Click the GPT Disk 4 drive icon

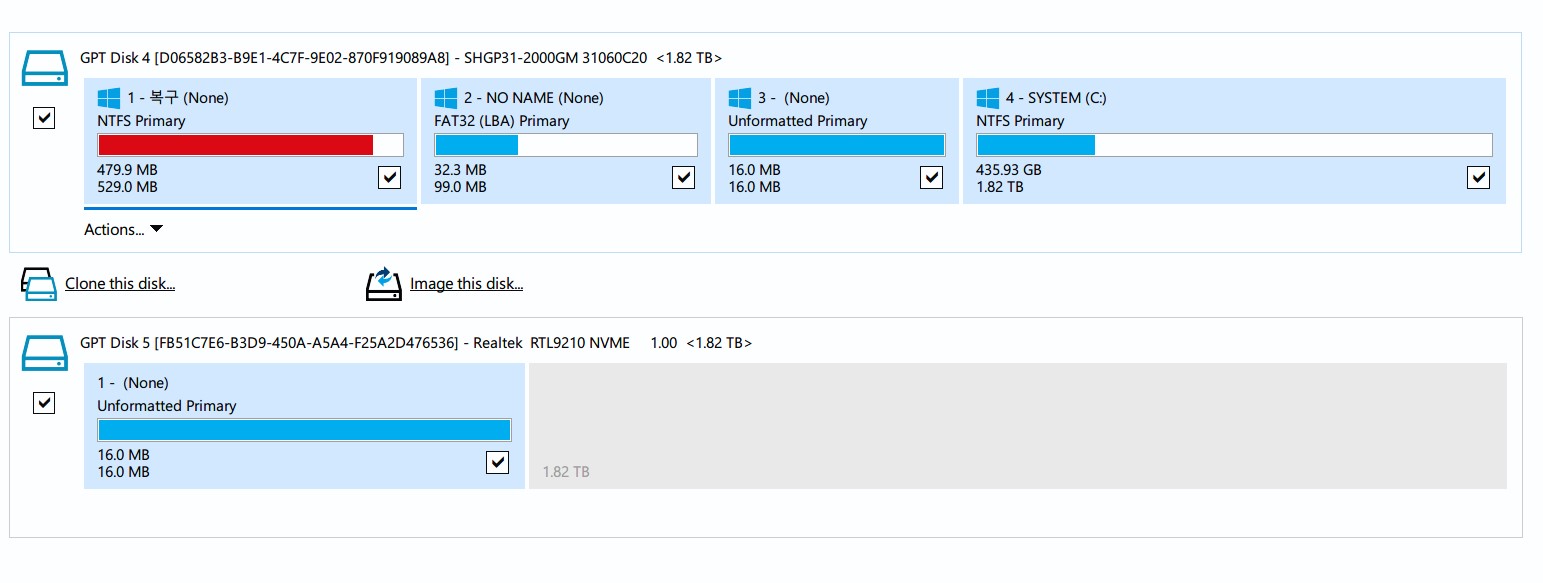[44, 68]
